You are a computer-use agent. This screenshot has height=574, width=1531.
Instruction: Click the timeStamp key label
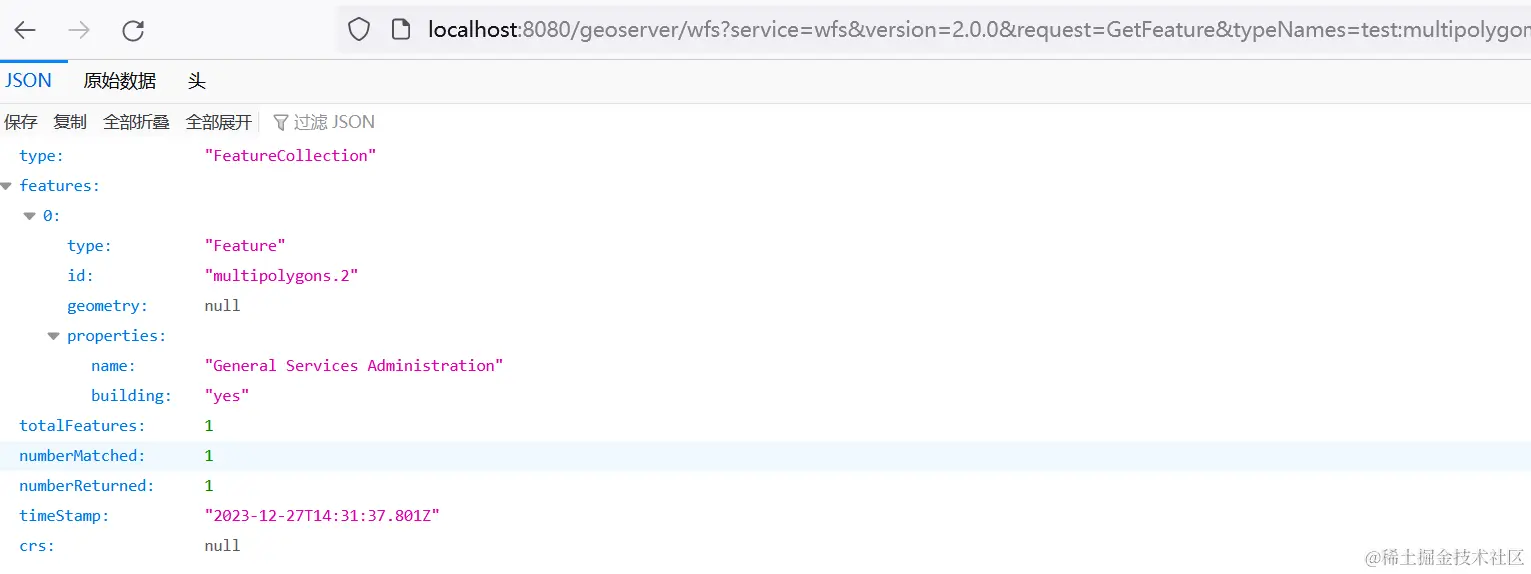tap(64, 516)
